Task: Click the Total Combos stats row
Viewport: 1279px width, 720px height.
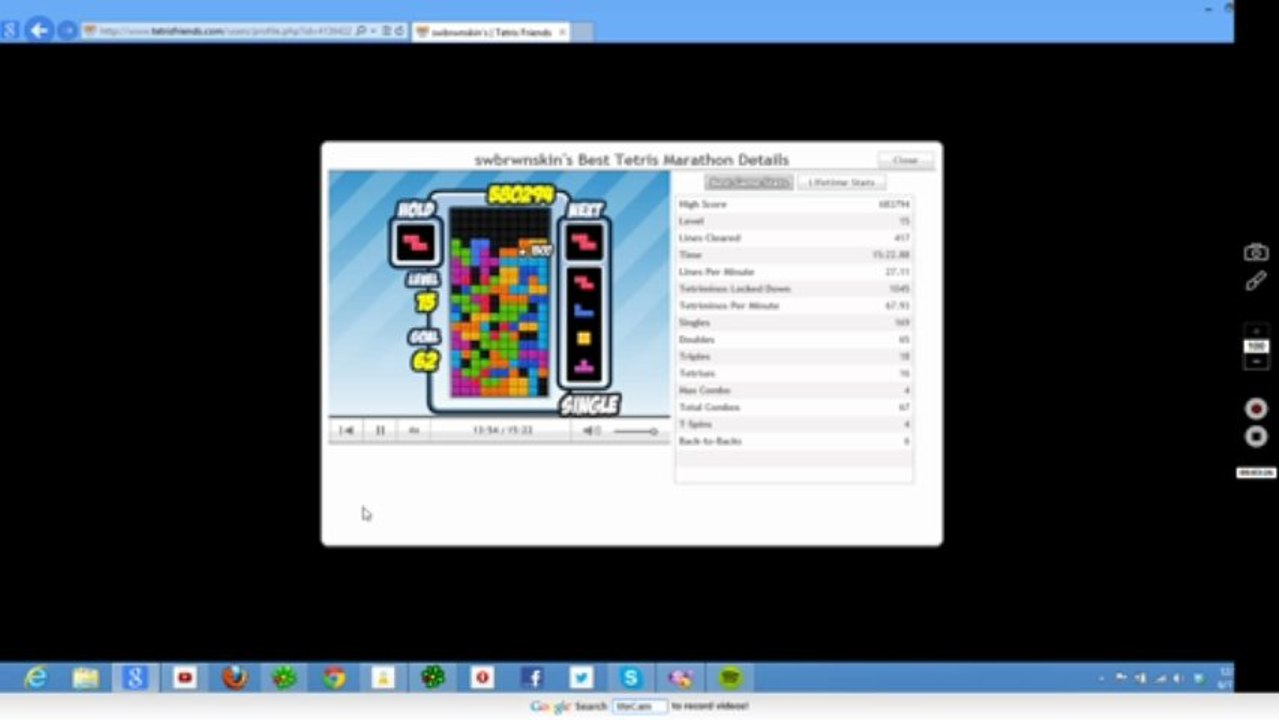Action: click(794, 407)
